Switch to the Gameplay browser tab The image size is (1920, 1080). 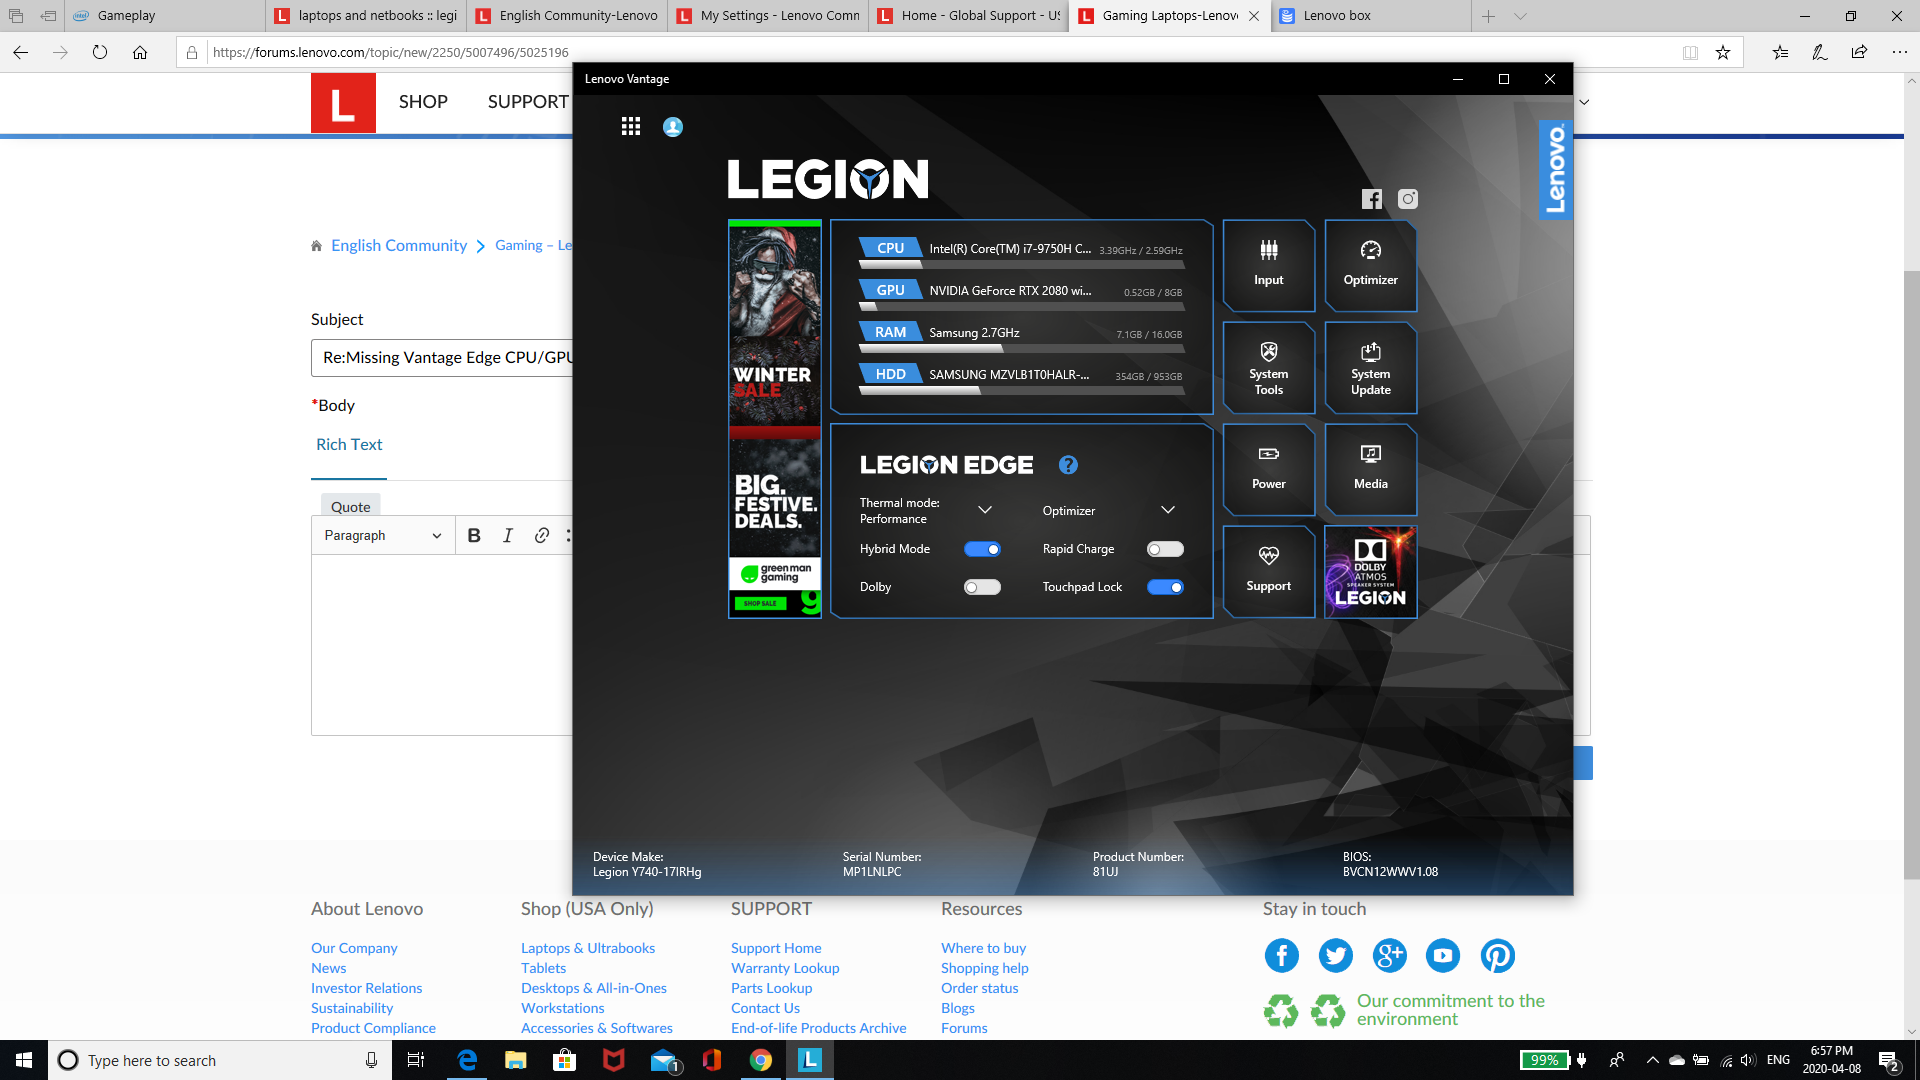point(166,16)
